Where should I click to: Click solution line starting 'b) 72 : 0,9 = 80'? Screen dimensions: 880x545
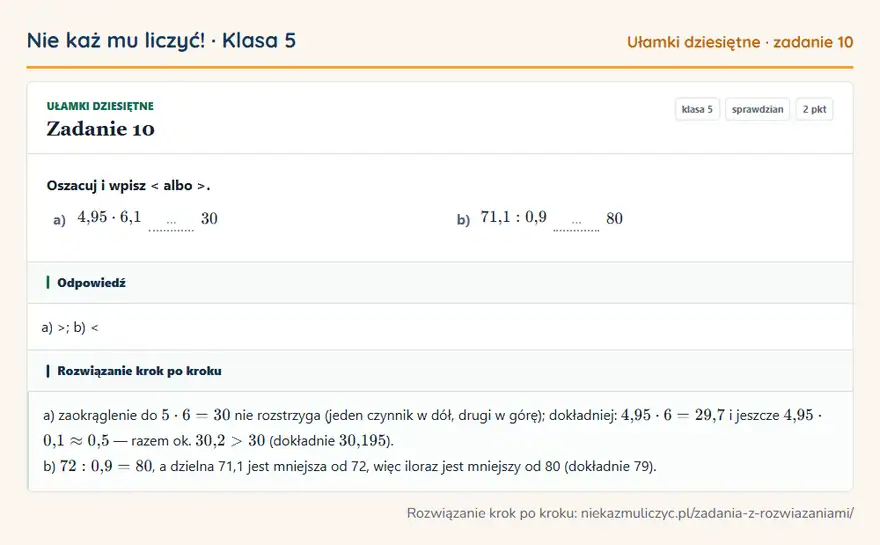click(350, 466)
